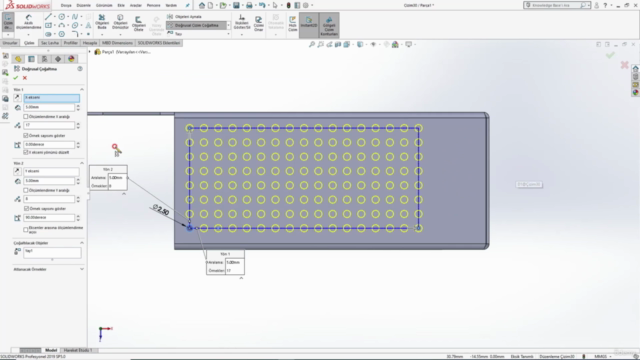Image resolution: width=640 pixels, height=360 pixels.
Task: Click the X ekseni direction field
Action: (51, 98)
